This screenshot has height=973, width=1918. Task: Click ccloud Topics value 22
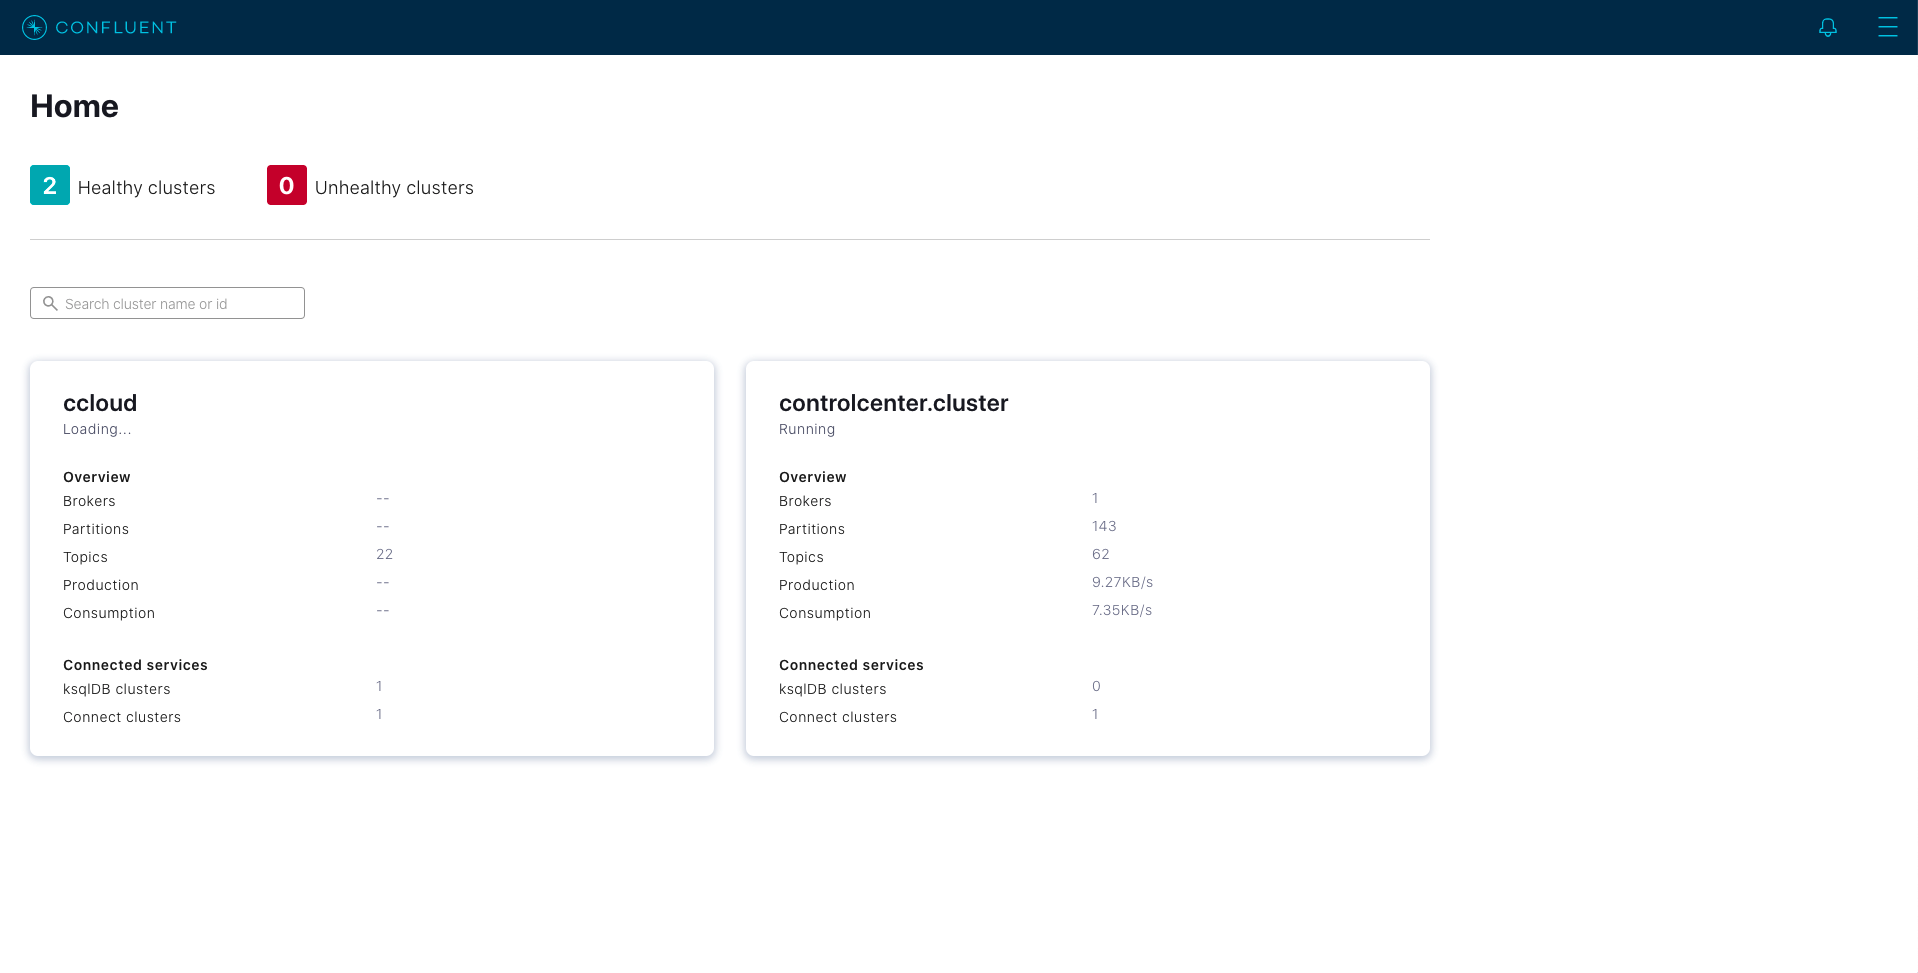point(384,554)
